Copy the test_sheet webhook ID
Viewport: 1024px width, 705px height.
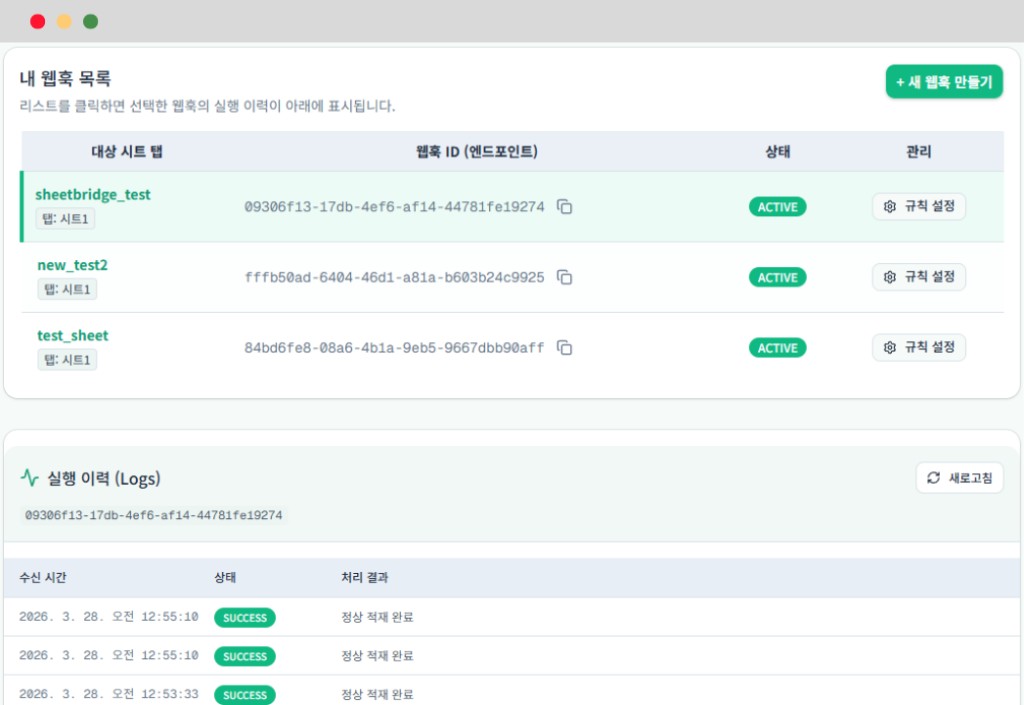564,347
